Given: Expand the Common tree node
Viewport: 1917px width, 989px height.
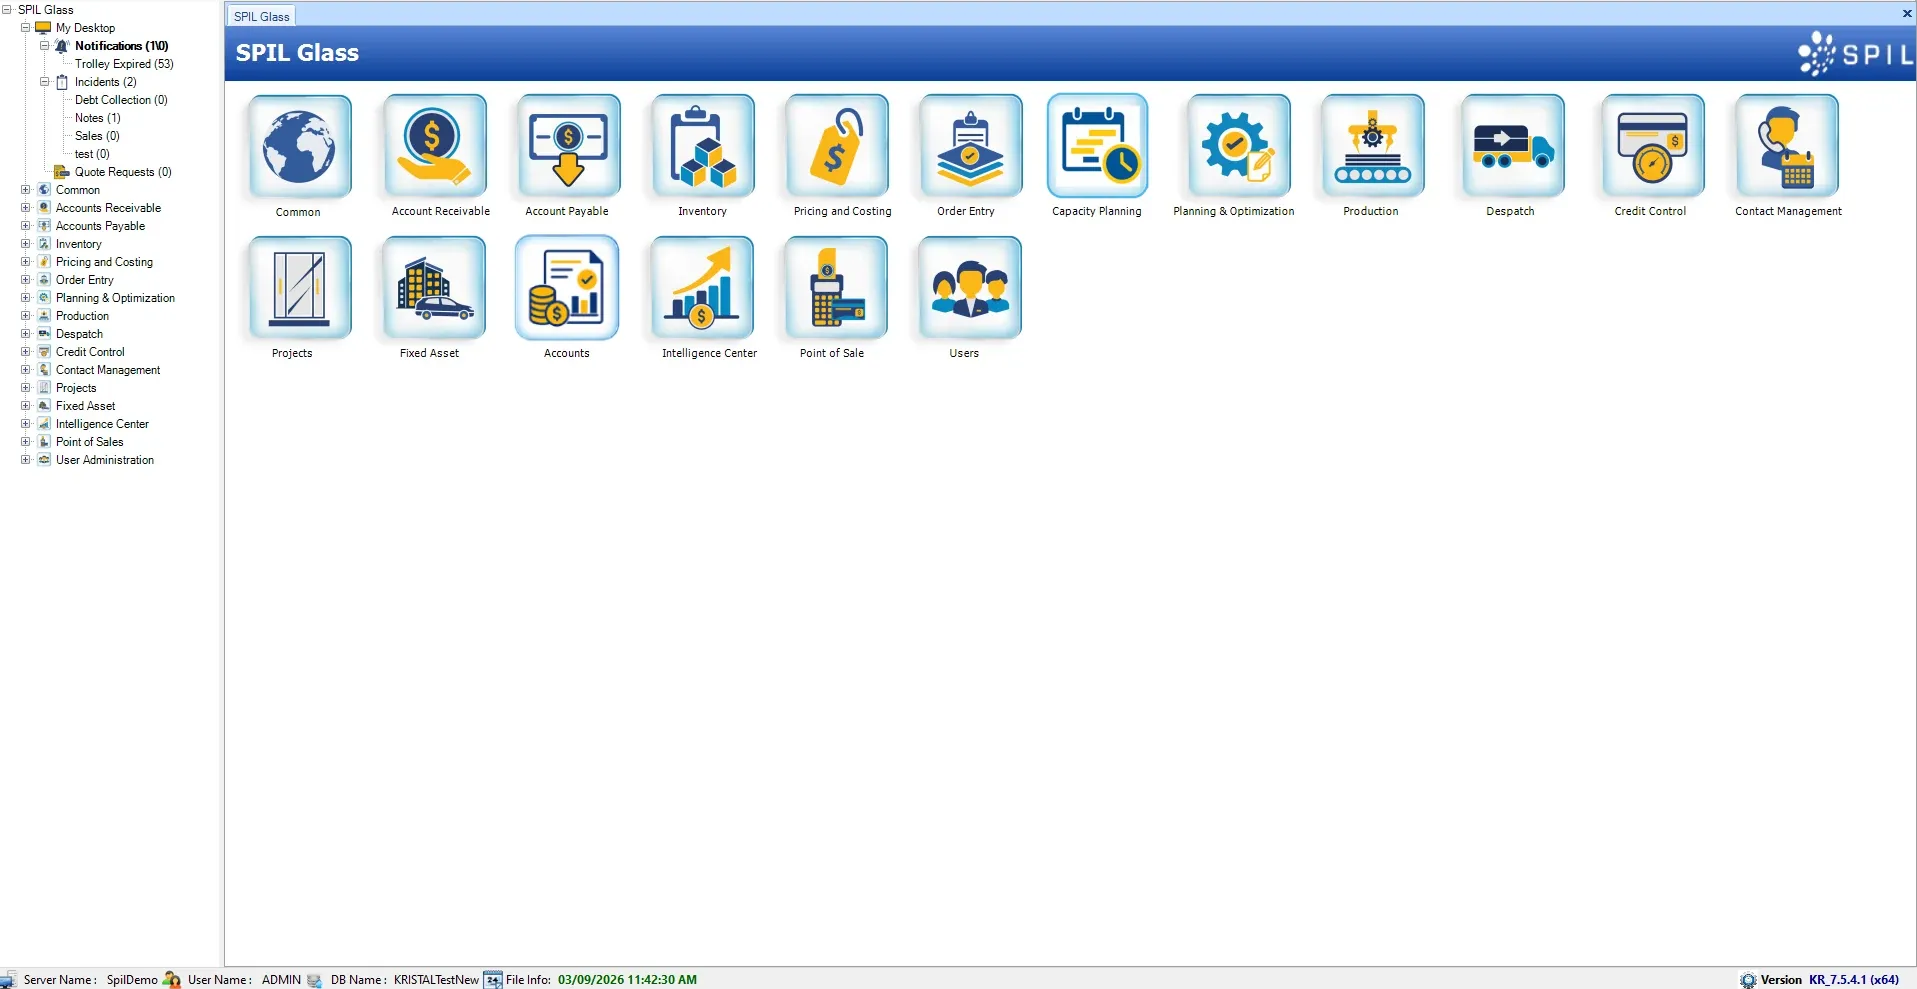Looking at the screenshot, I should 25,190.
